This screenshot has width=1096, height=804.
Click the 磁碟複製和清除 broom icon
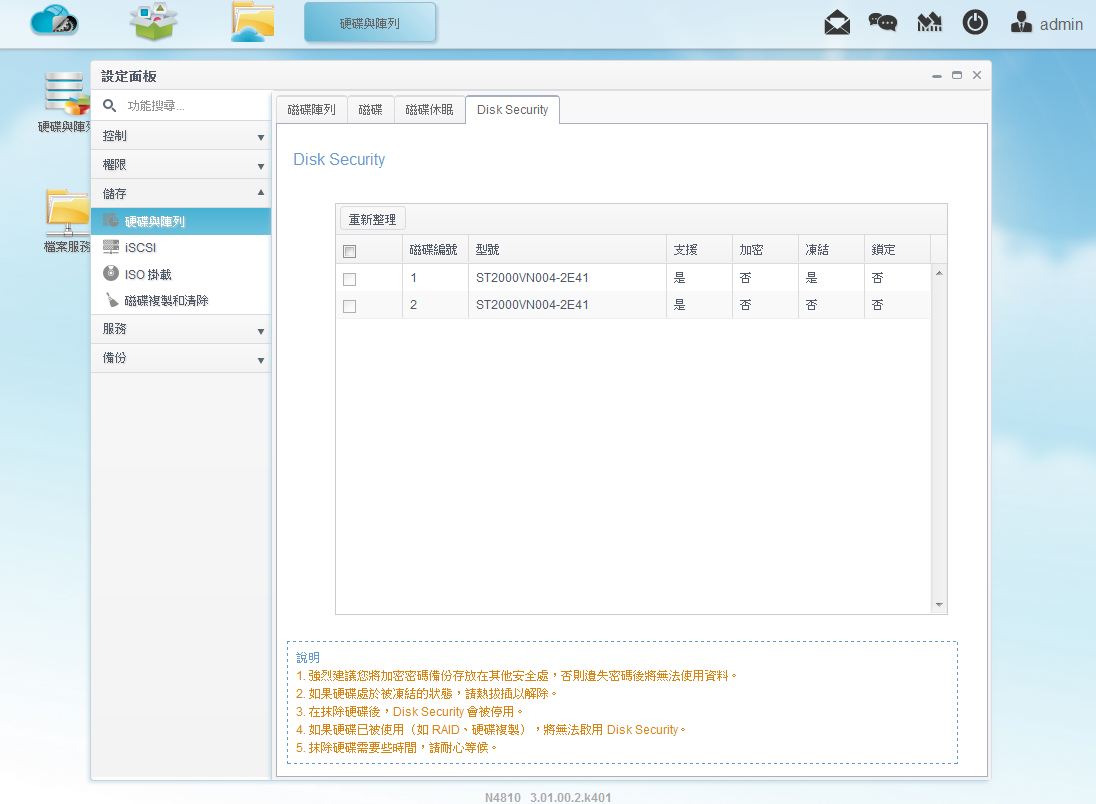click(111, 300)
